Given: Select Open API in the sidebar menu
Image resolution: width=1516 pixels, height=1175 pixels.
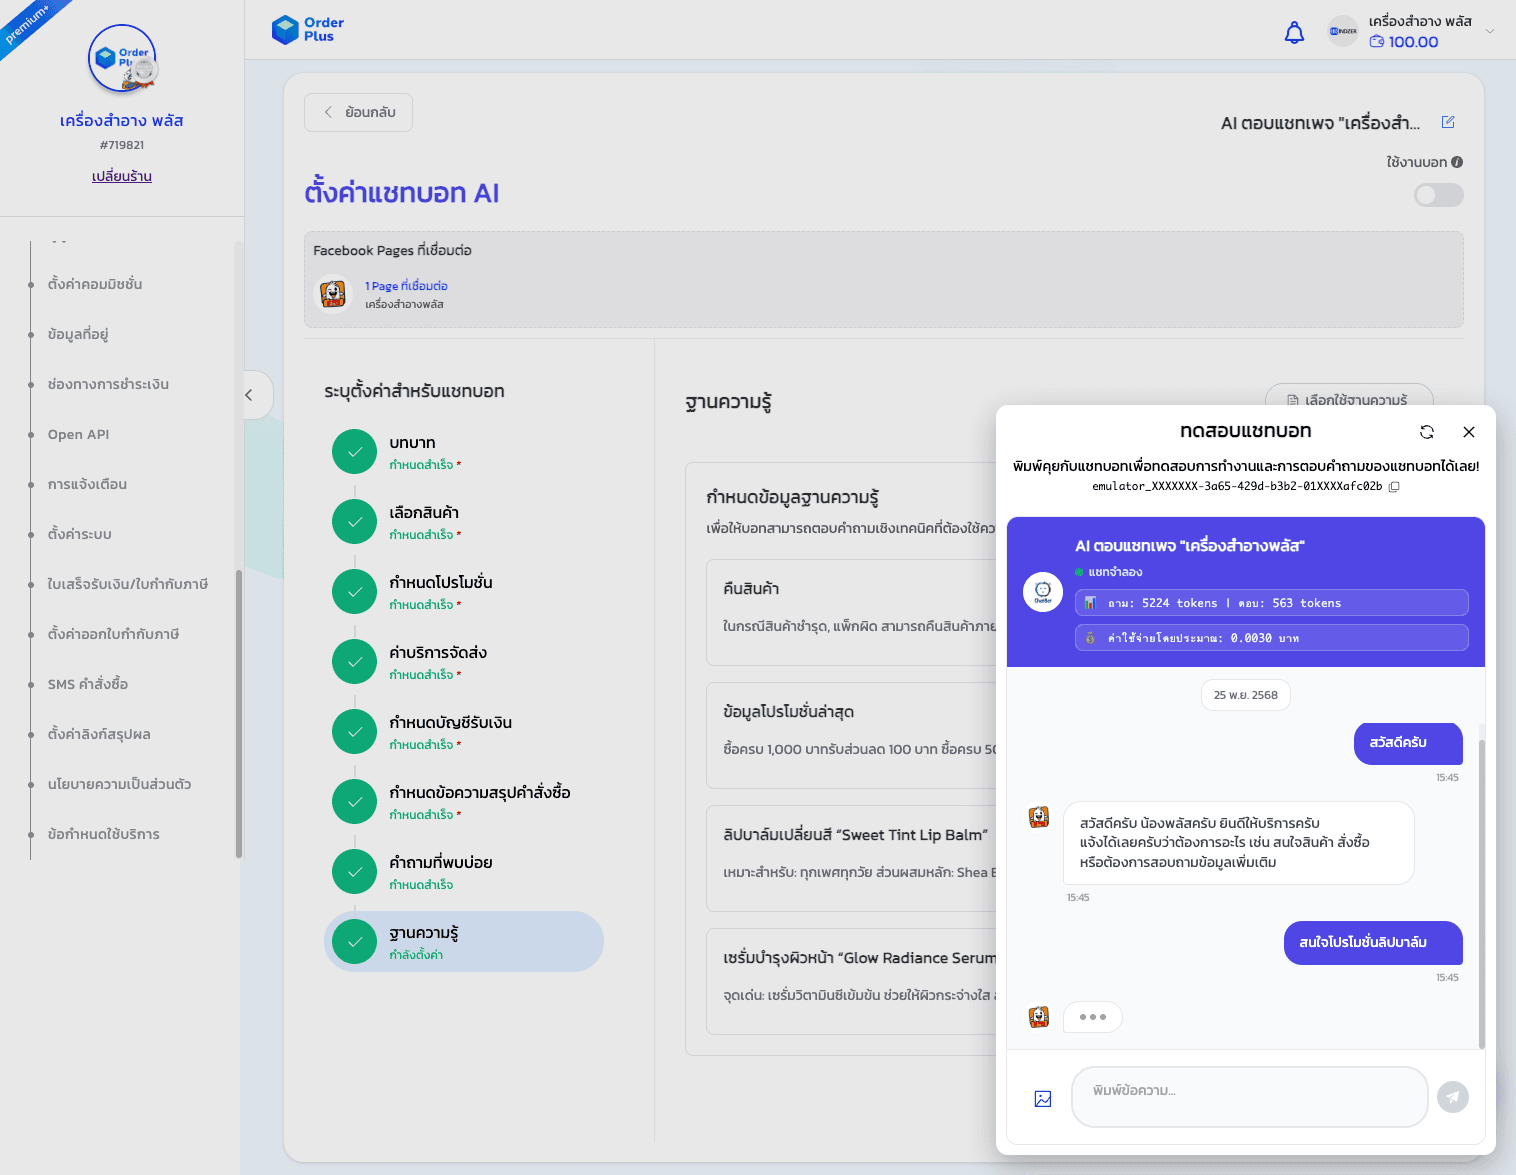Looking at the screenshot, I should click(77, 434).
